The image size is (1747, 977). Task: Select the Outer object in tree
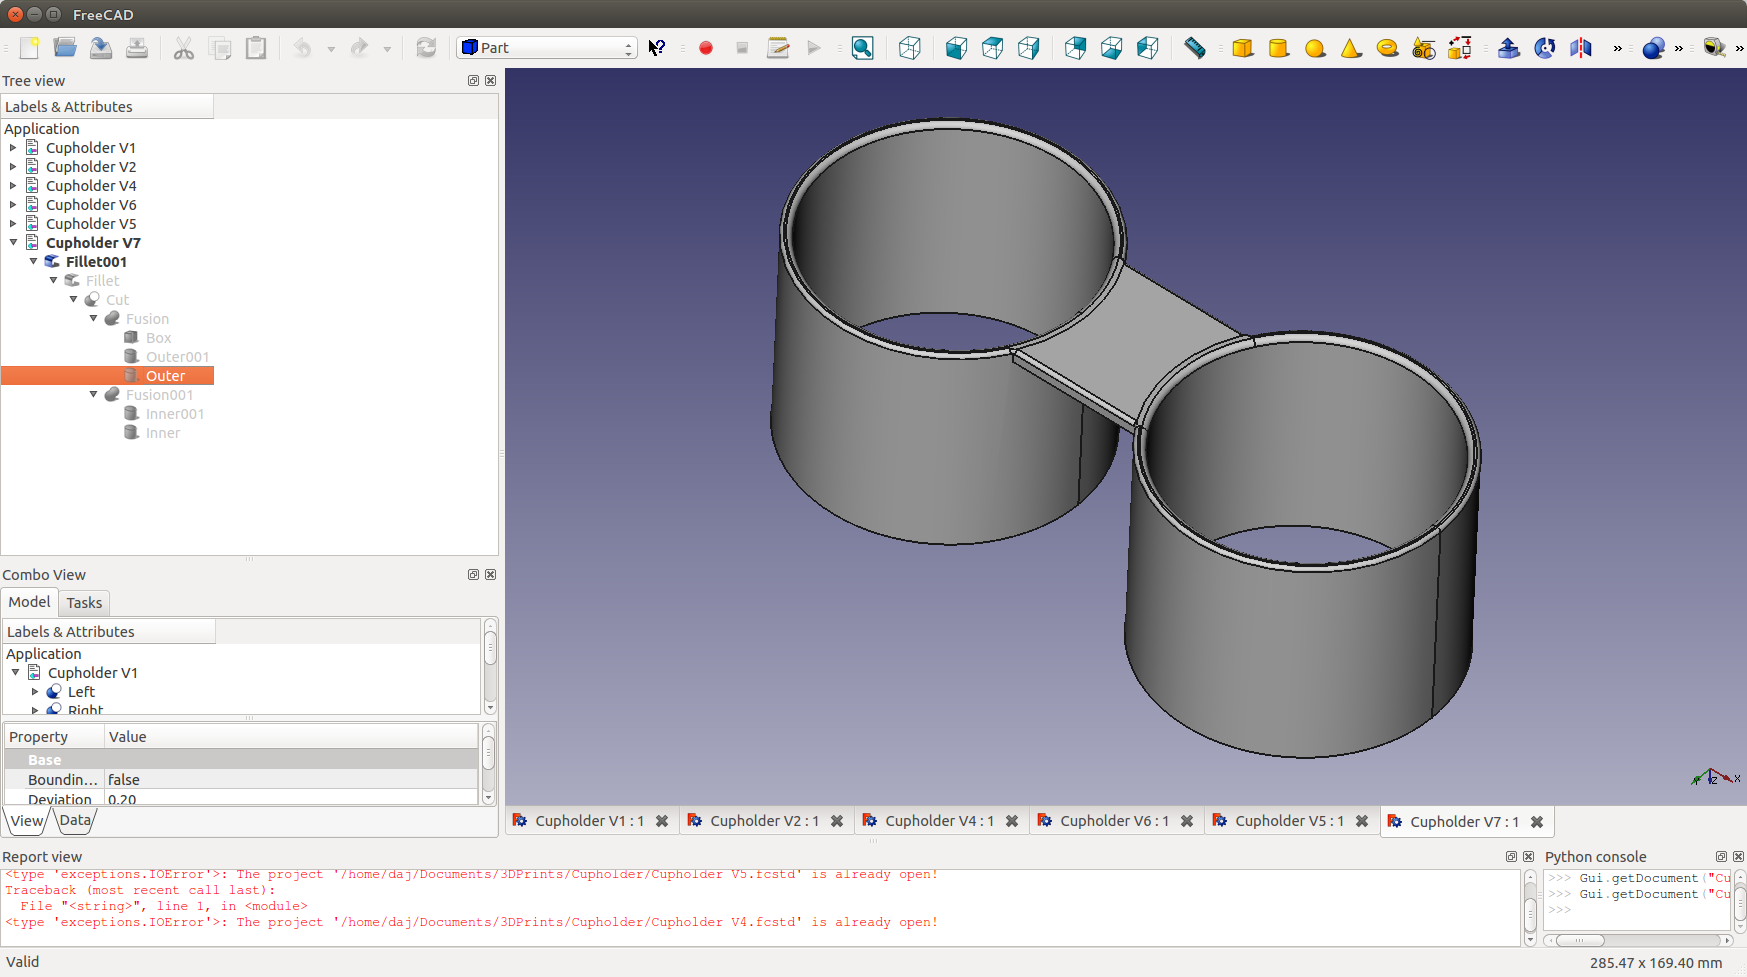(165, 376)
